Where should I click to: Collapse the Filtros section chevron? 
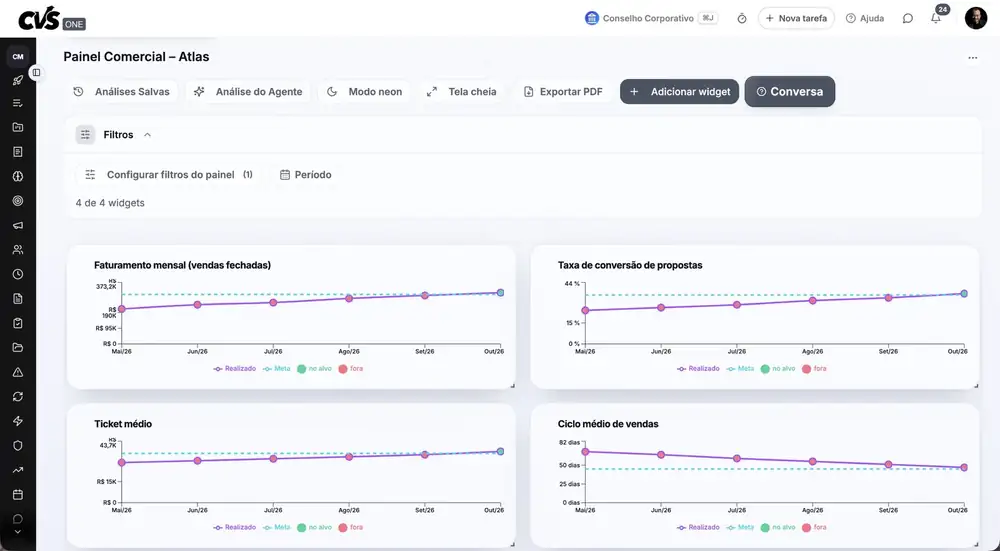tap(147, 135)
